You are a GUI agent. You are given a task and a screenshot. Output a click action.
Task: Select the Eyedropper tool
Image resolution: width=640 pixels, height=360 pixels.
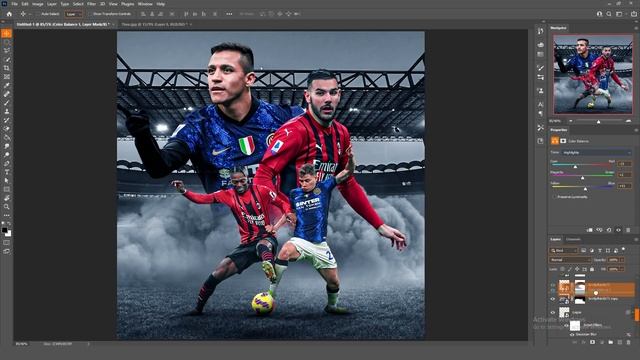pyautogui.click(x=7, y=85)
